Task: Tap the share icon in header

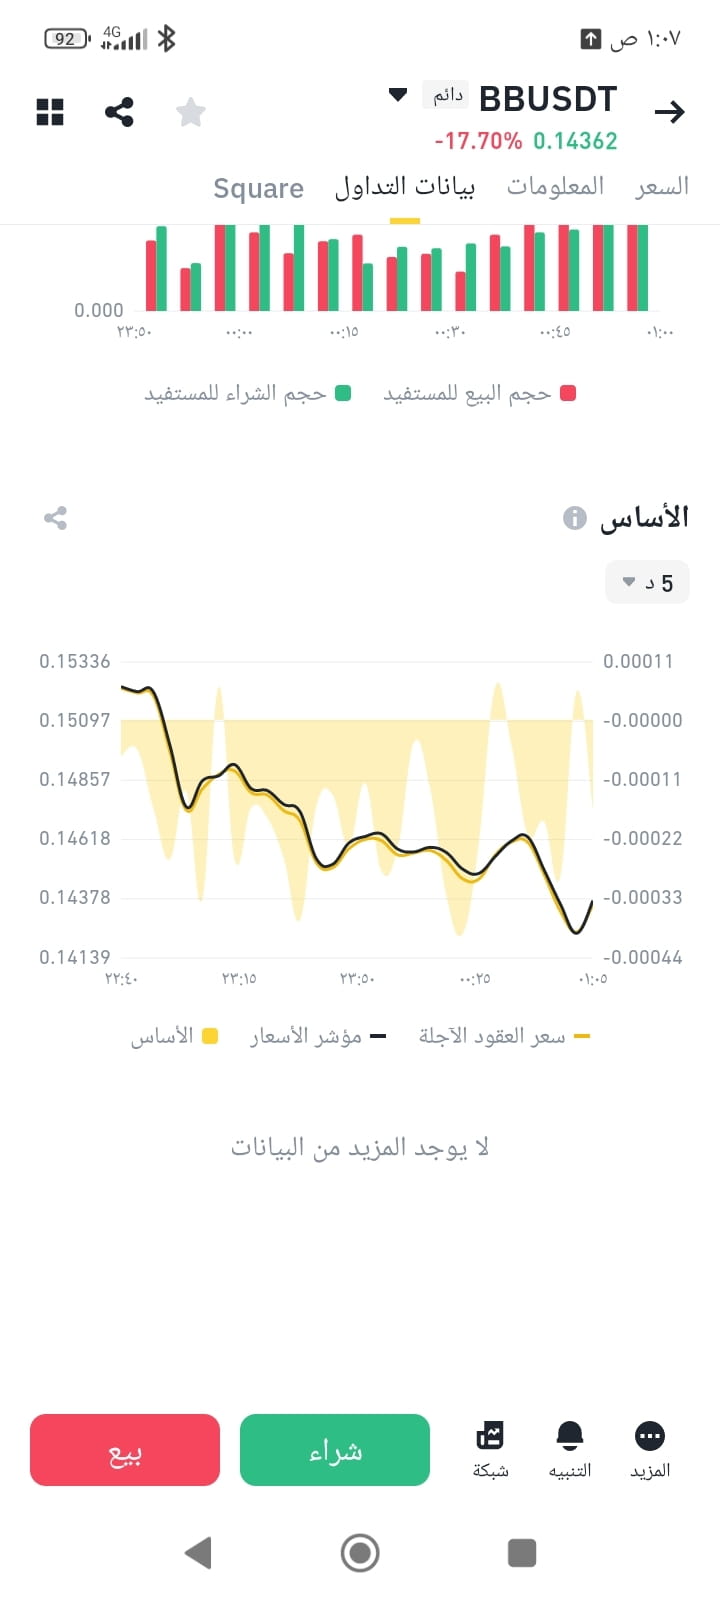Action: coord(119,112)
